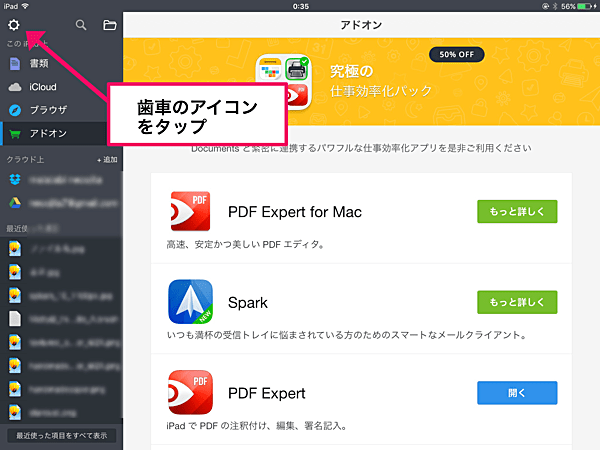Tap the 追加 add cloud button
This screenshot has height=450, width=600.
point(107,160)
